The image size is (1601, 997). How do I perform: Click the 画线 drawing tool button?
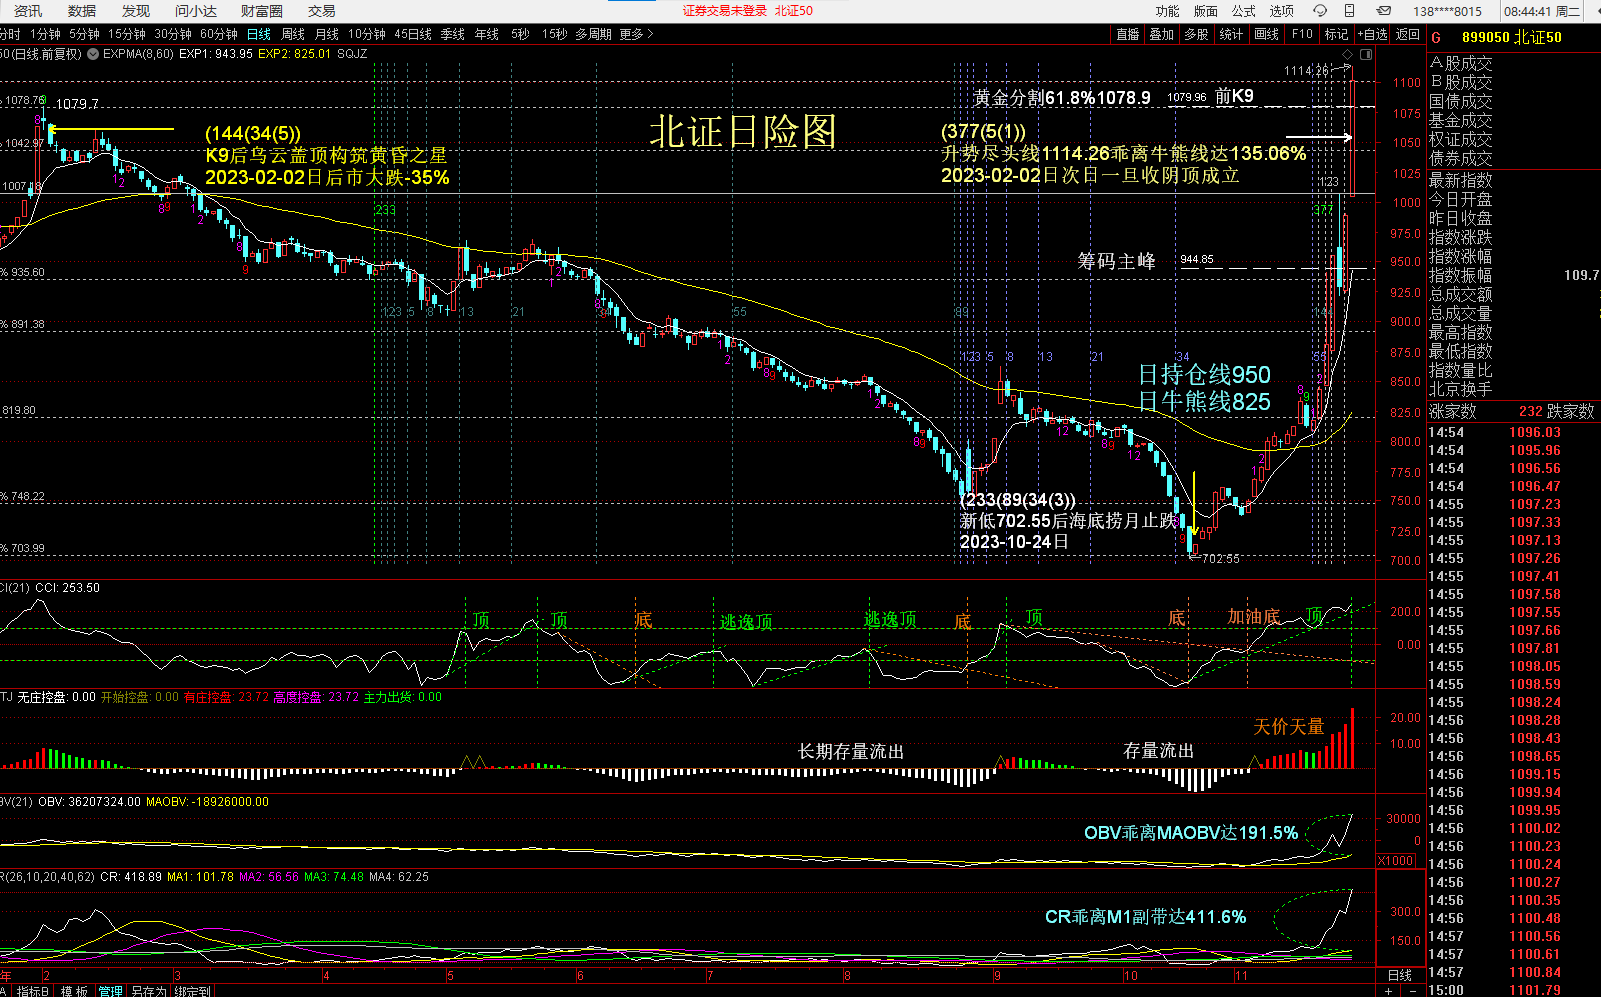pos(1267,34)
